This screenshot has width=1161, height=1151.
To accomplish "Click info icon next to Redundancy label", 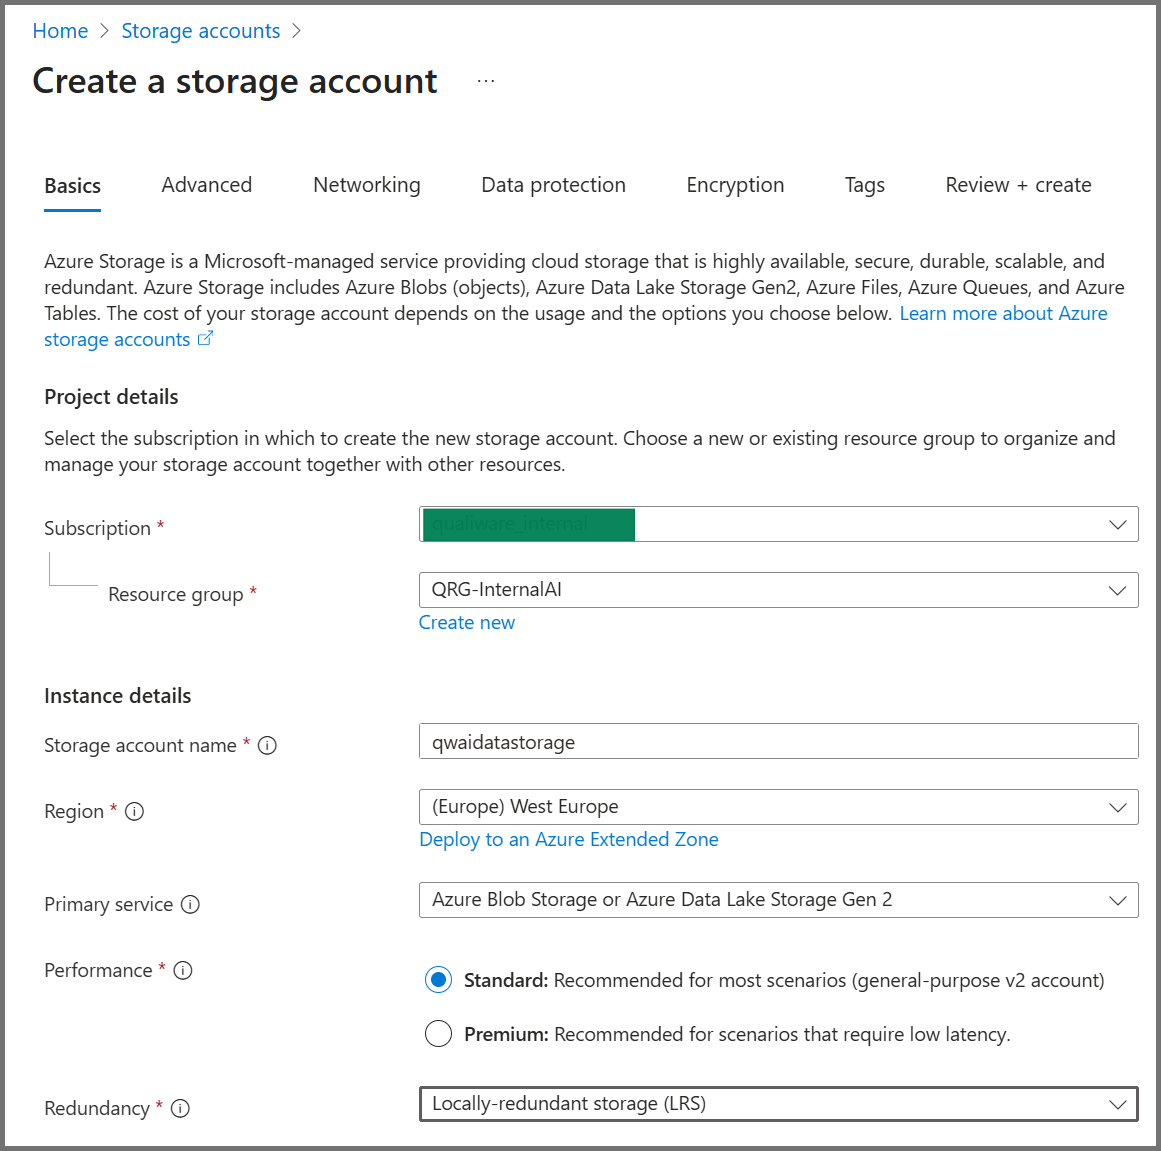I will click(x=180, y=1108).
